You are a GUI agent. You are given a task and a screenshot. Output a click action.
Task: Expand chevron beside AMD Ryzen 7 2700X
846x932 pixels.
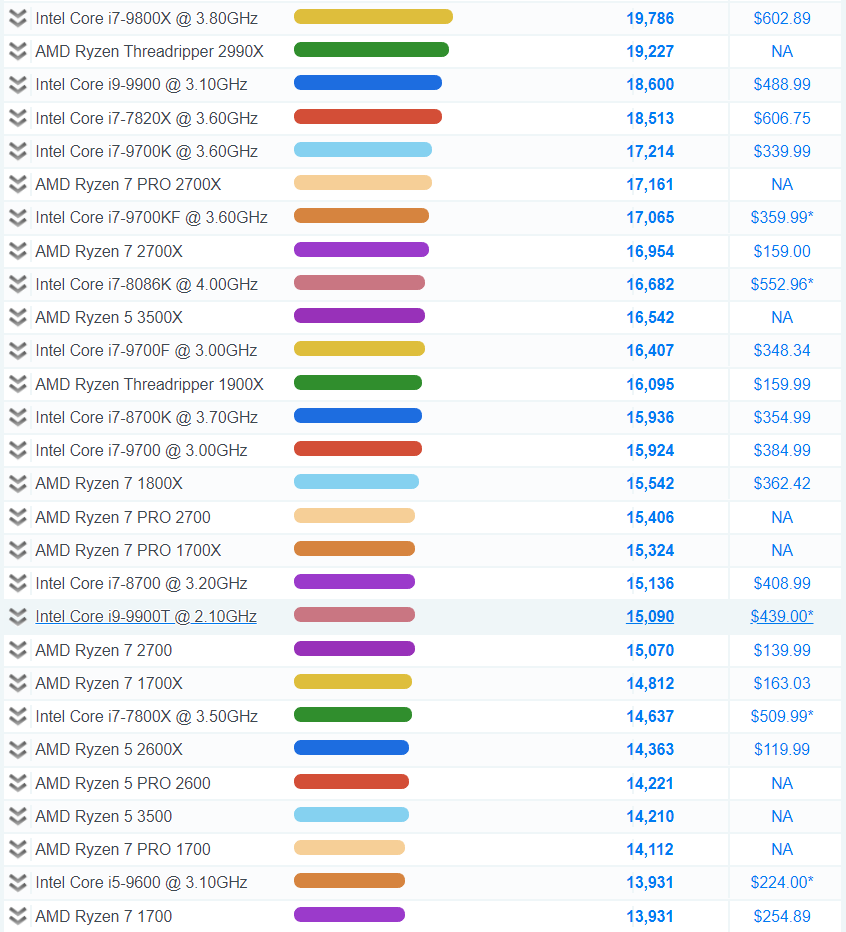tap(18, 251)
